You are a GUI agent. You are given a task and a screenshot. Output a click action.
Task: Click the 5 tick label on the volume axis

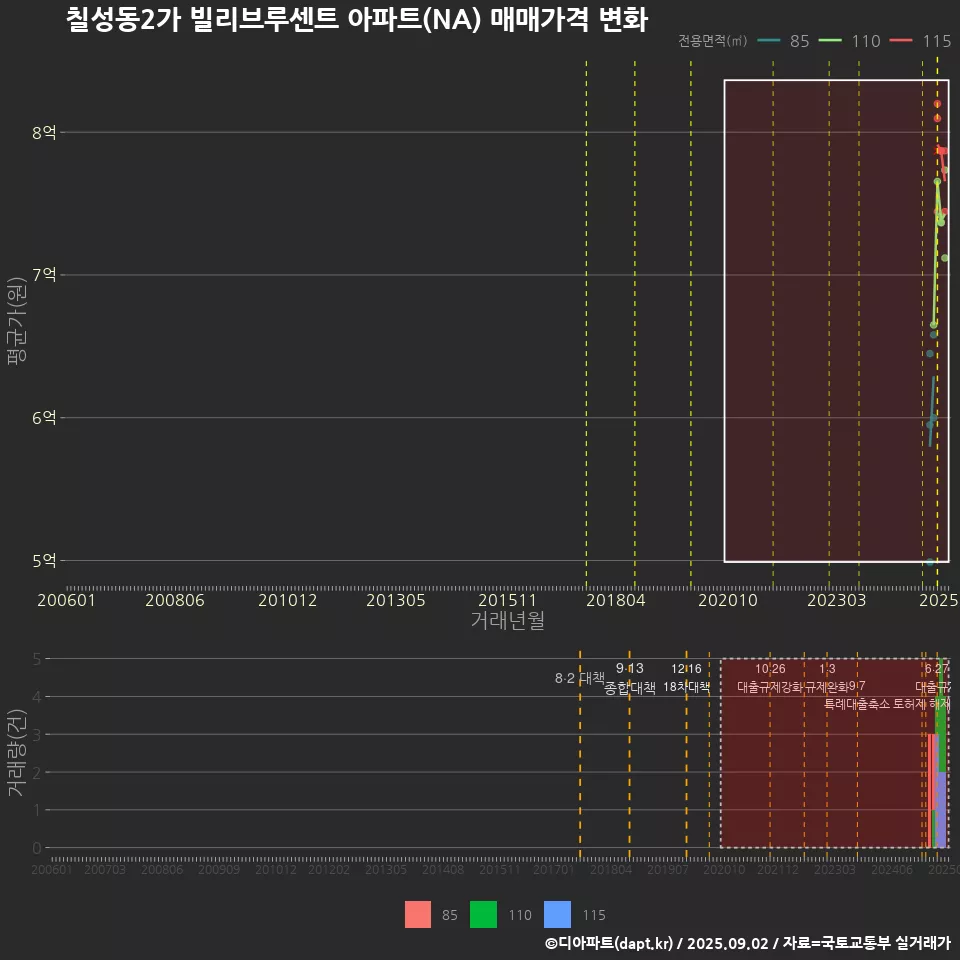coord(37,659)
